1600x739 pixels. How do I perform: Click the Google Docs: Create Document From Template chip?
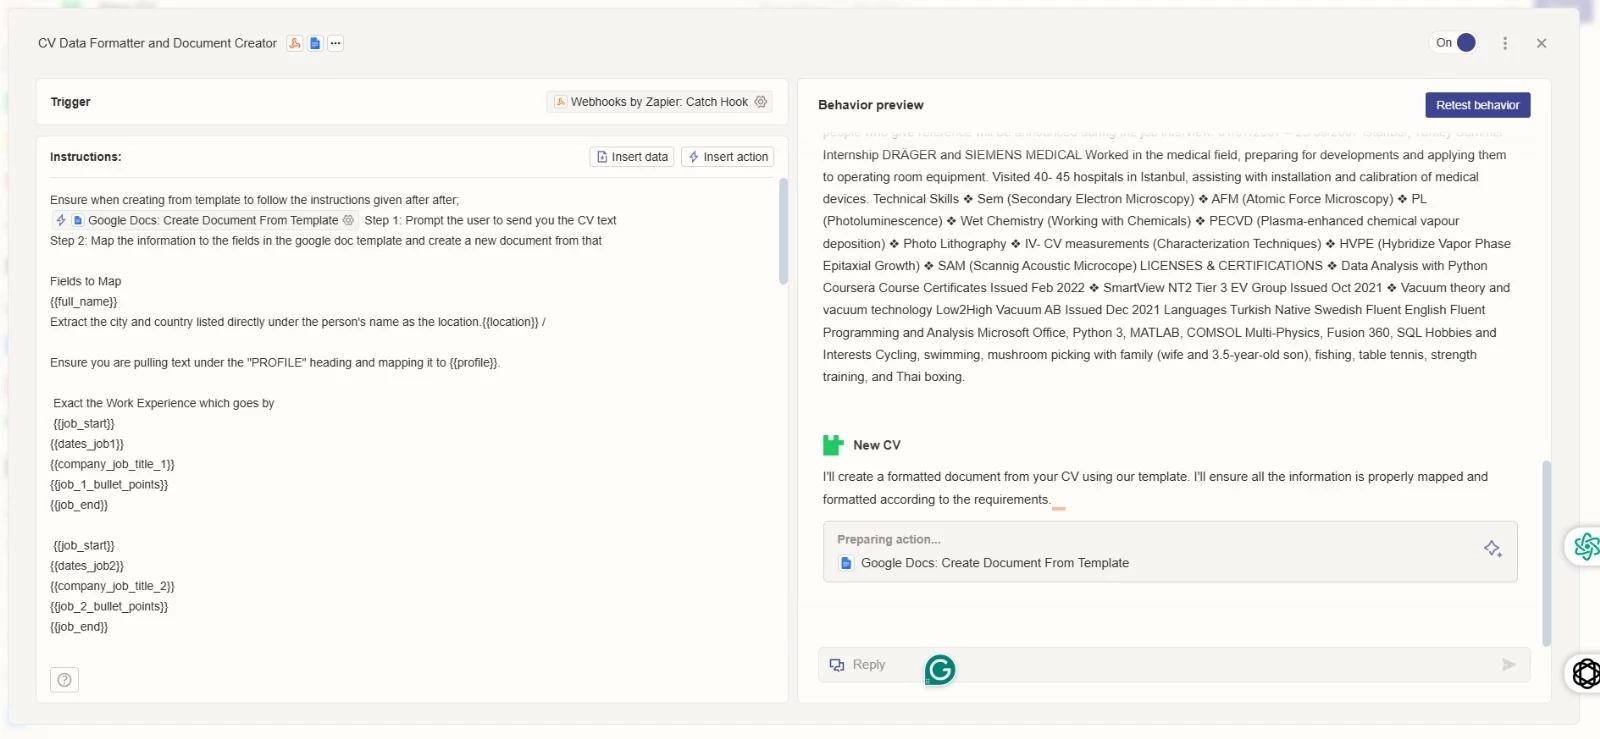coord(205,220)
